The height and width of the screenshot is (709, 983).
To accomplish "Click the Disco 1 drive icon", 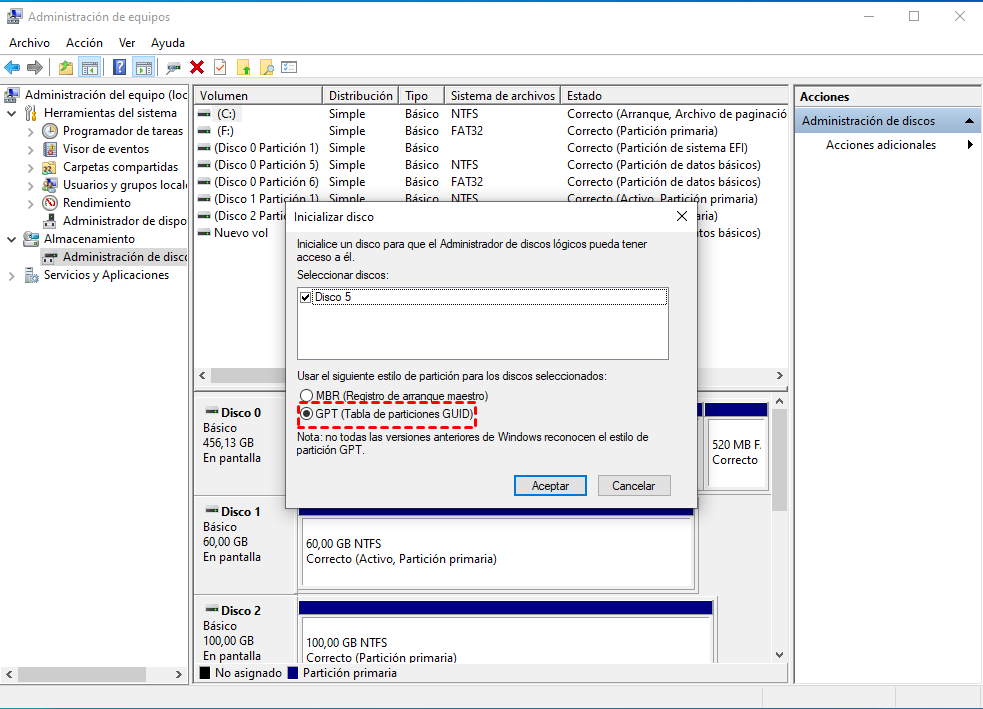I will 212,511.
